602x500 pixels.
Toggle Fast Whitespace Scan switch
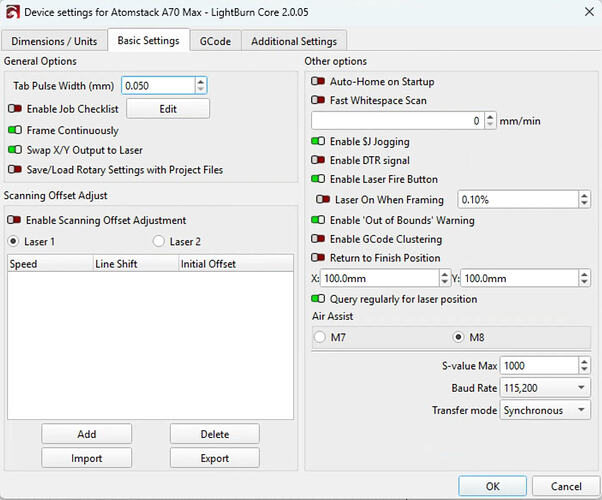pos(318,100)
